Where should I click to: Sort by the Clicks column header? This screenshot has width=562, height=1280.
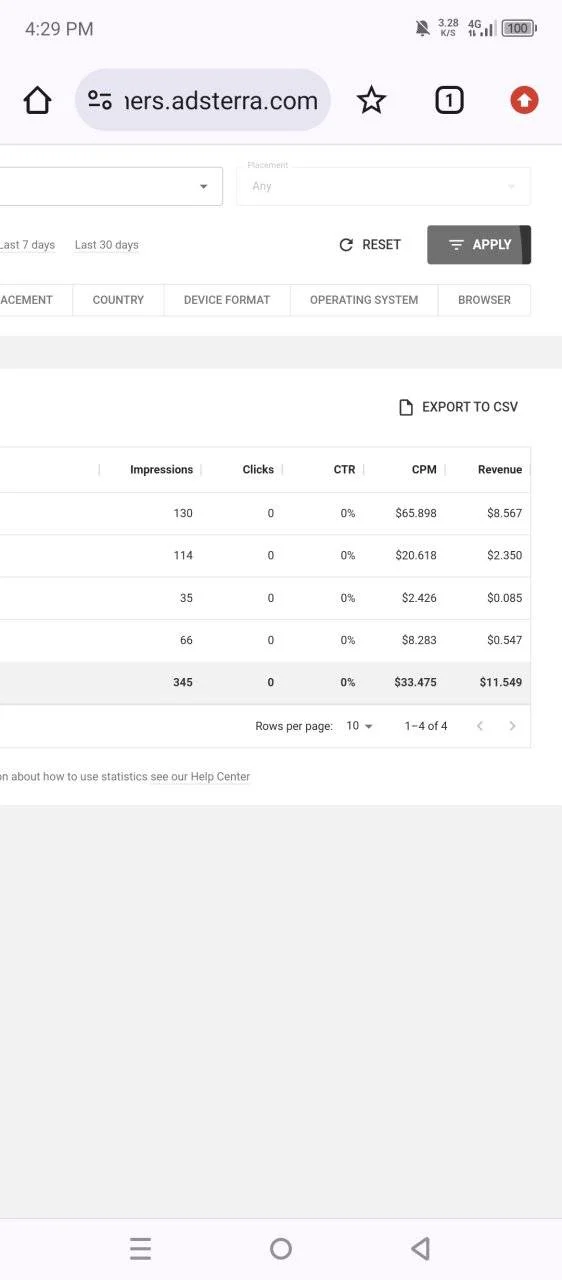(x=258, y=470)
